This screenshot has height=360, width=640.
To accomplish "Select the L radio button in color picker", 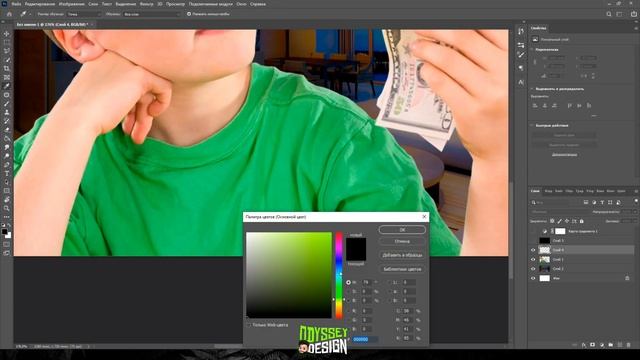I will 389,282.
